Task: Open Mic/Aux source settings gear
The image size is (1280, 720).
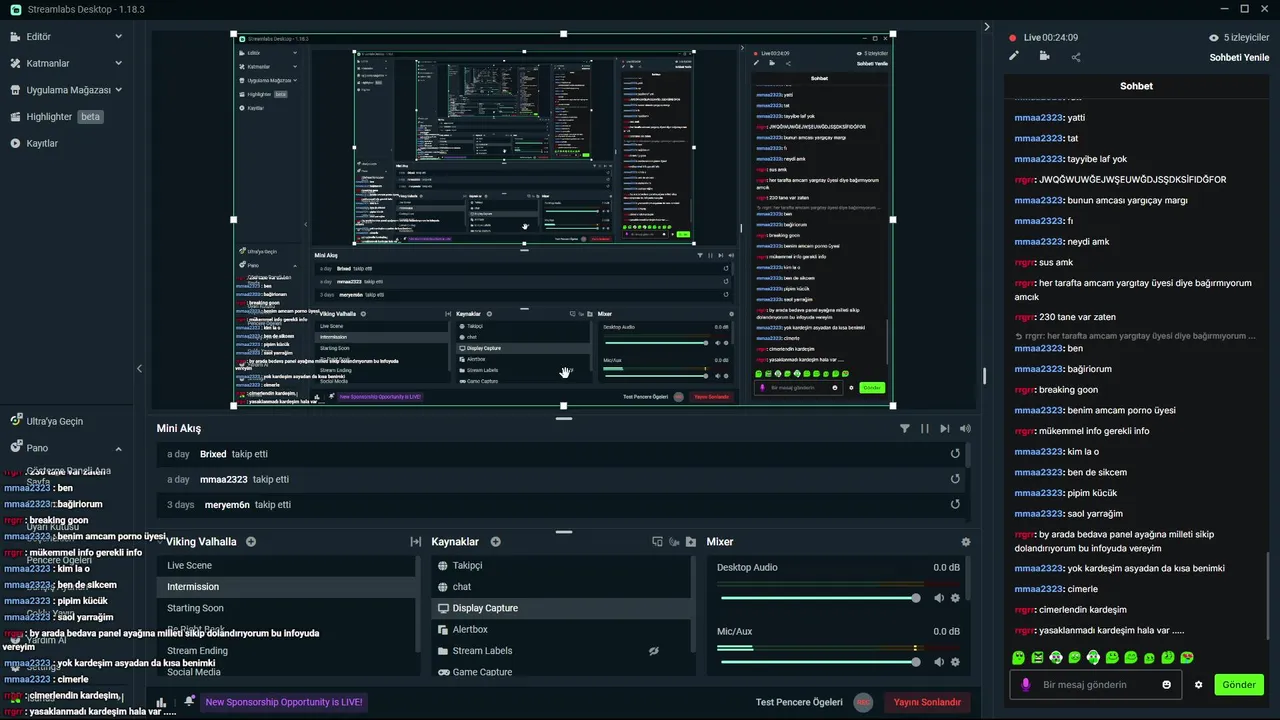Action: [x=955, y=662]
